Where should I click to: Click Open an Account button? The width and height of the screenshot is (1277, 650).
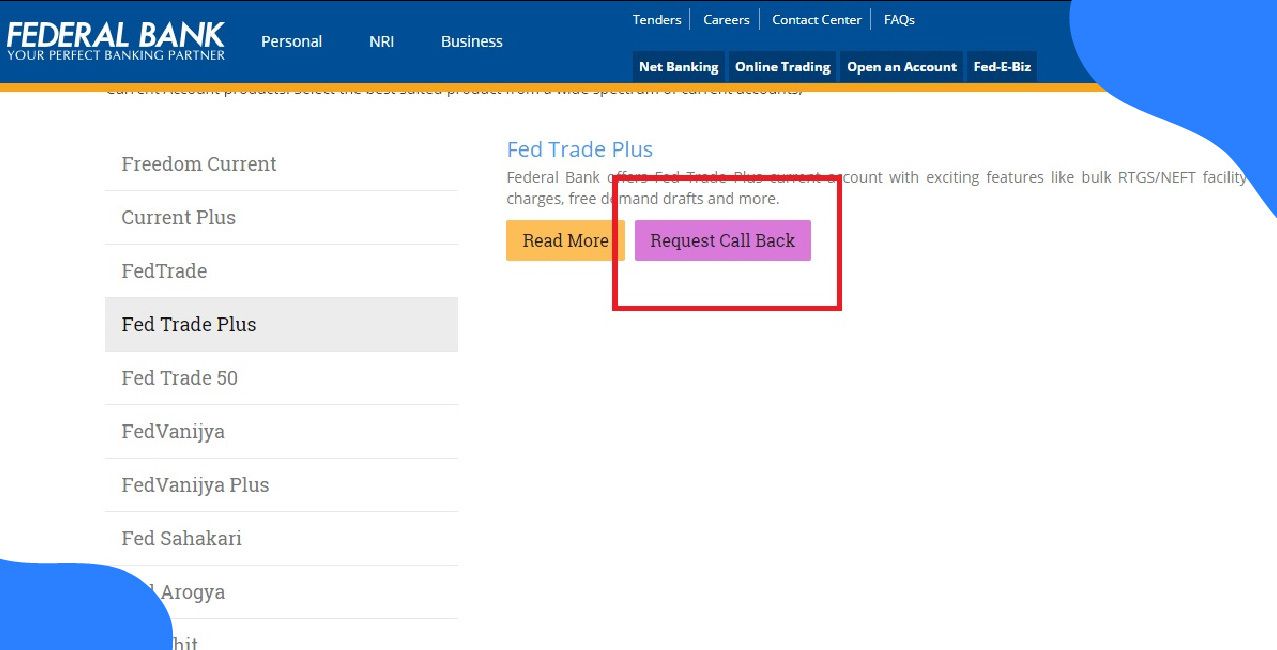[901, 67]
